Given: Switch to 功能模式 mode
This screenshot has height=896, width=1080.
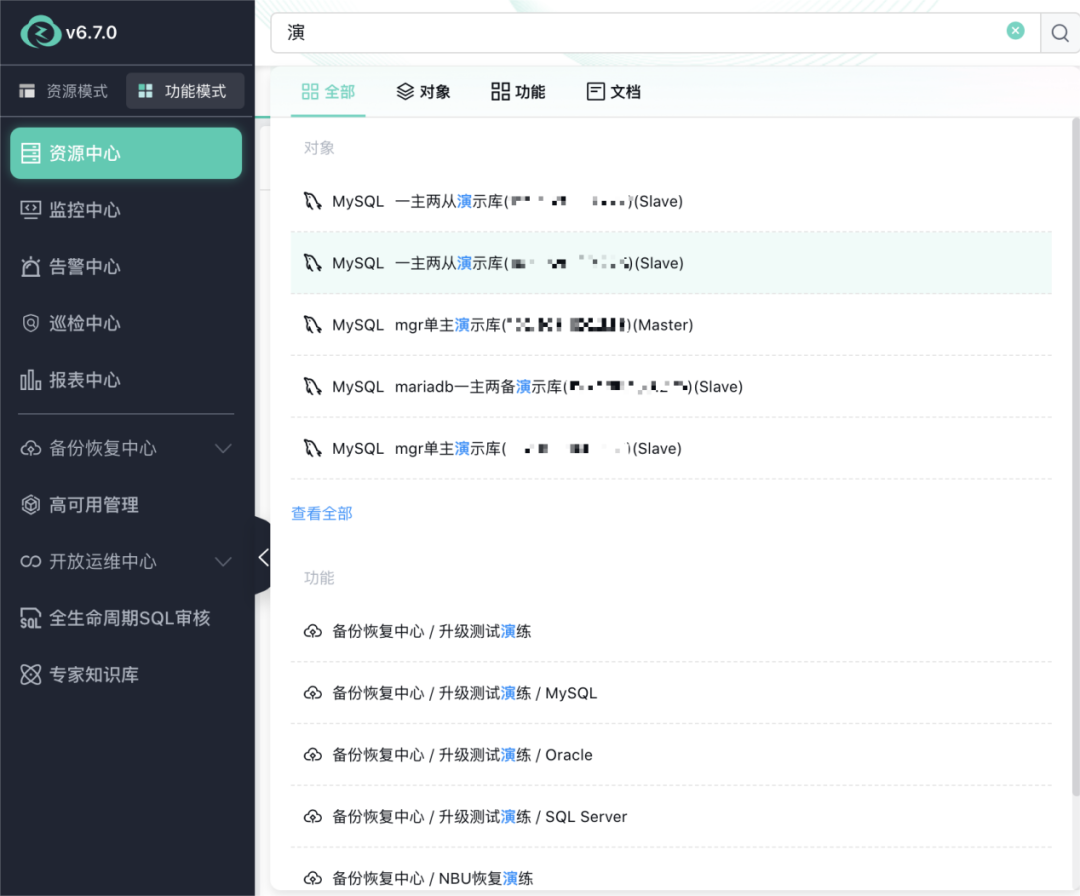Looking at the screenshot, I should point(184,91).
